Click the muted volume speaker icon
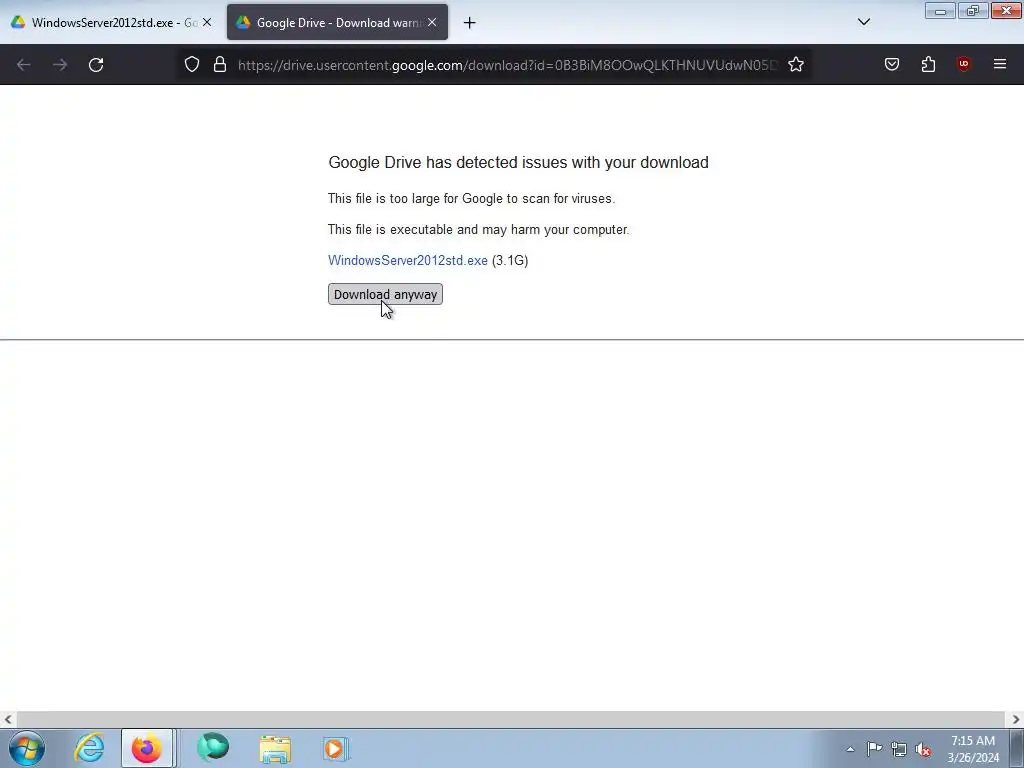Viewport: 1024px width, 768px height. [x=923, y=749]
